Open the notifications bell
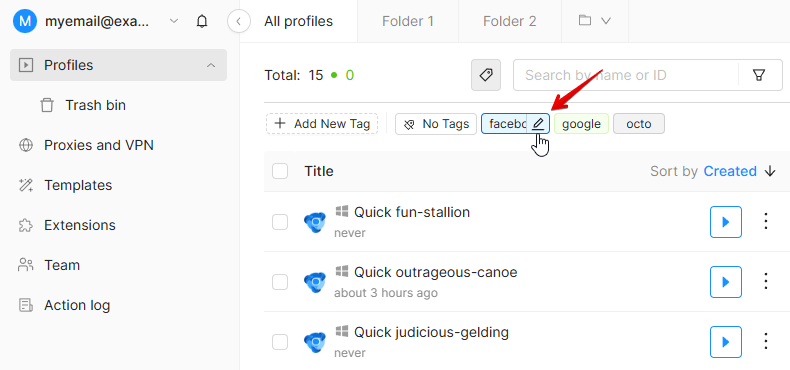 pos(202,21)
